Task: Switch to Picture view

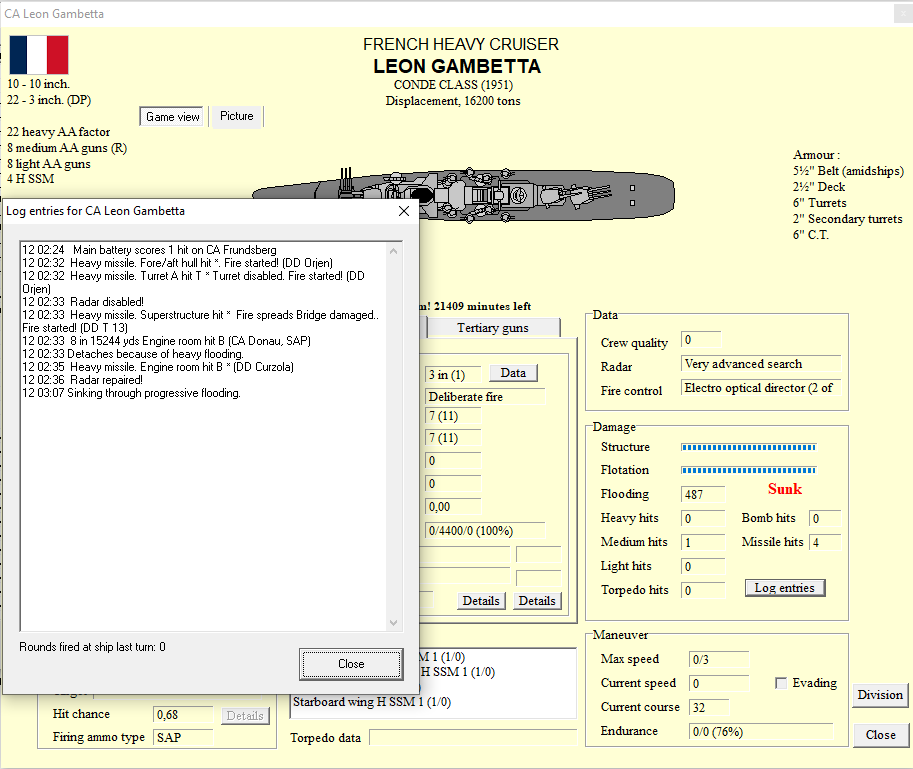Action: tap(236, 116)
